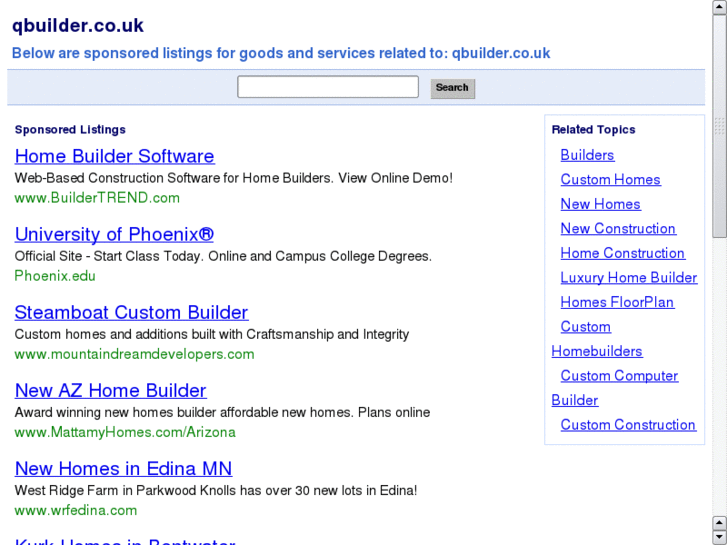Open the University of Phoenix link
727x545 pixels.
click(x=114, y=234)
